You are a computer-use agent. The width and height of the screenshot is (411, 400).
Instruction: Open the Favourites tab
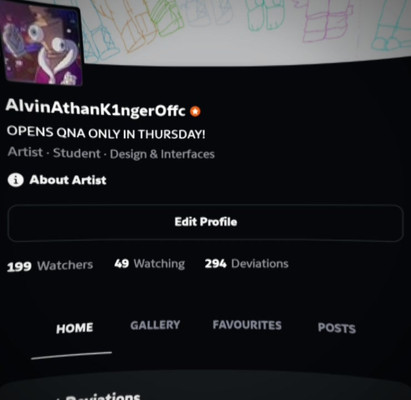pos(247,325)
